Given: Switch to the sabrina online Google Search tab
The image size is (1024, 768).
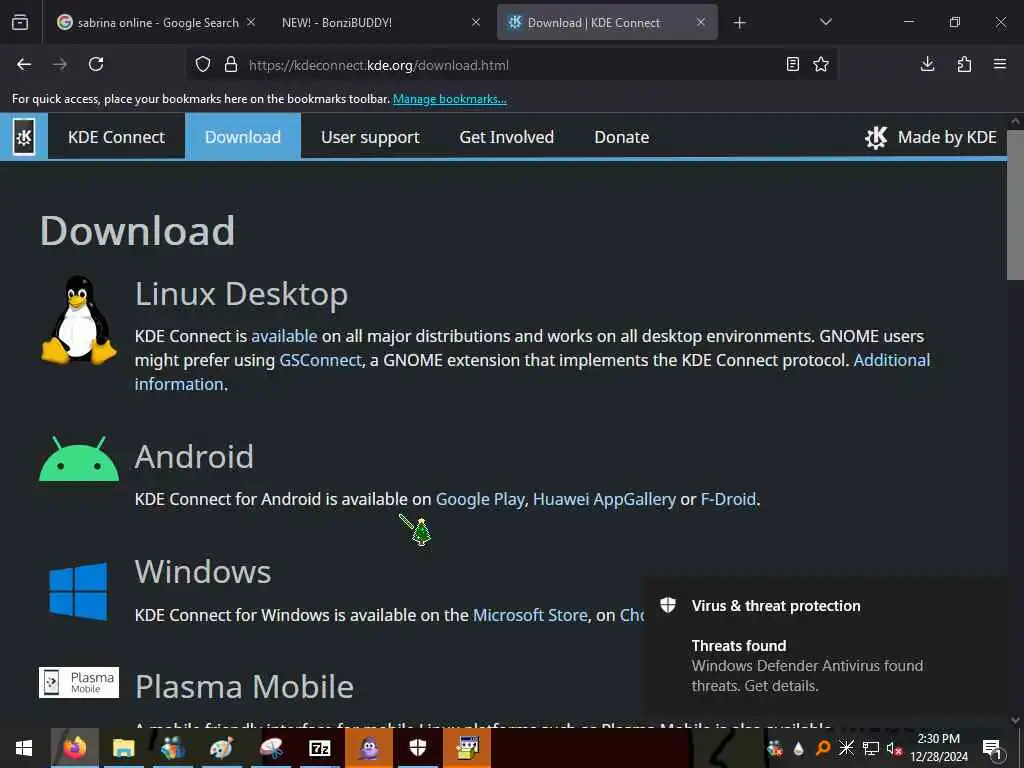Looking at the screenshot, I should click(157, 22).
